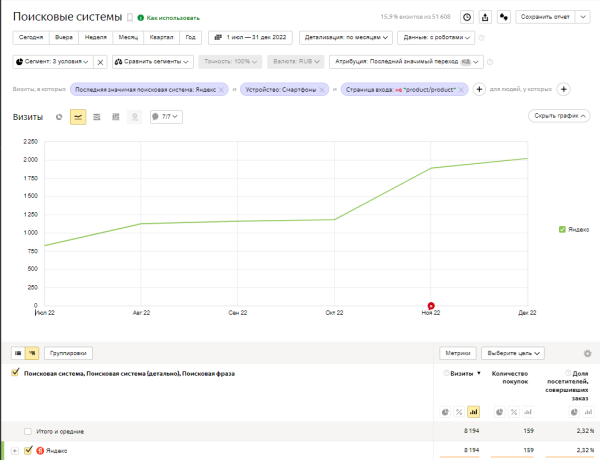Image resolution: width=600 pixels, height=460 pixels.
Task: Switch to the tree list view icon
Action: pos(32,353)
